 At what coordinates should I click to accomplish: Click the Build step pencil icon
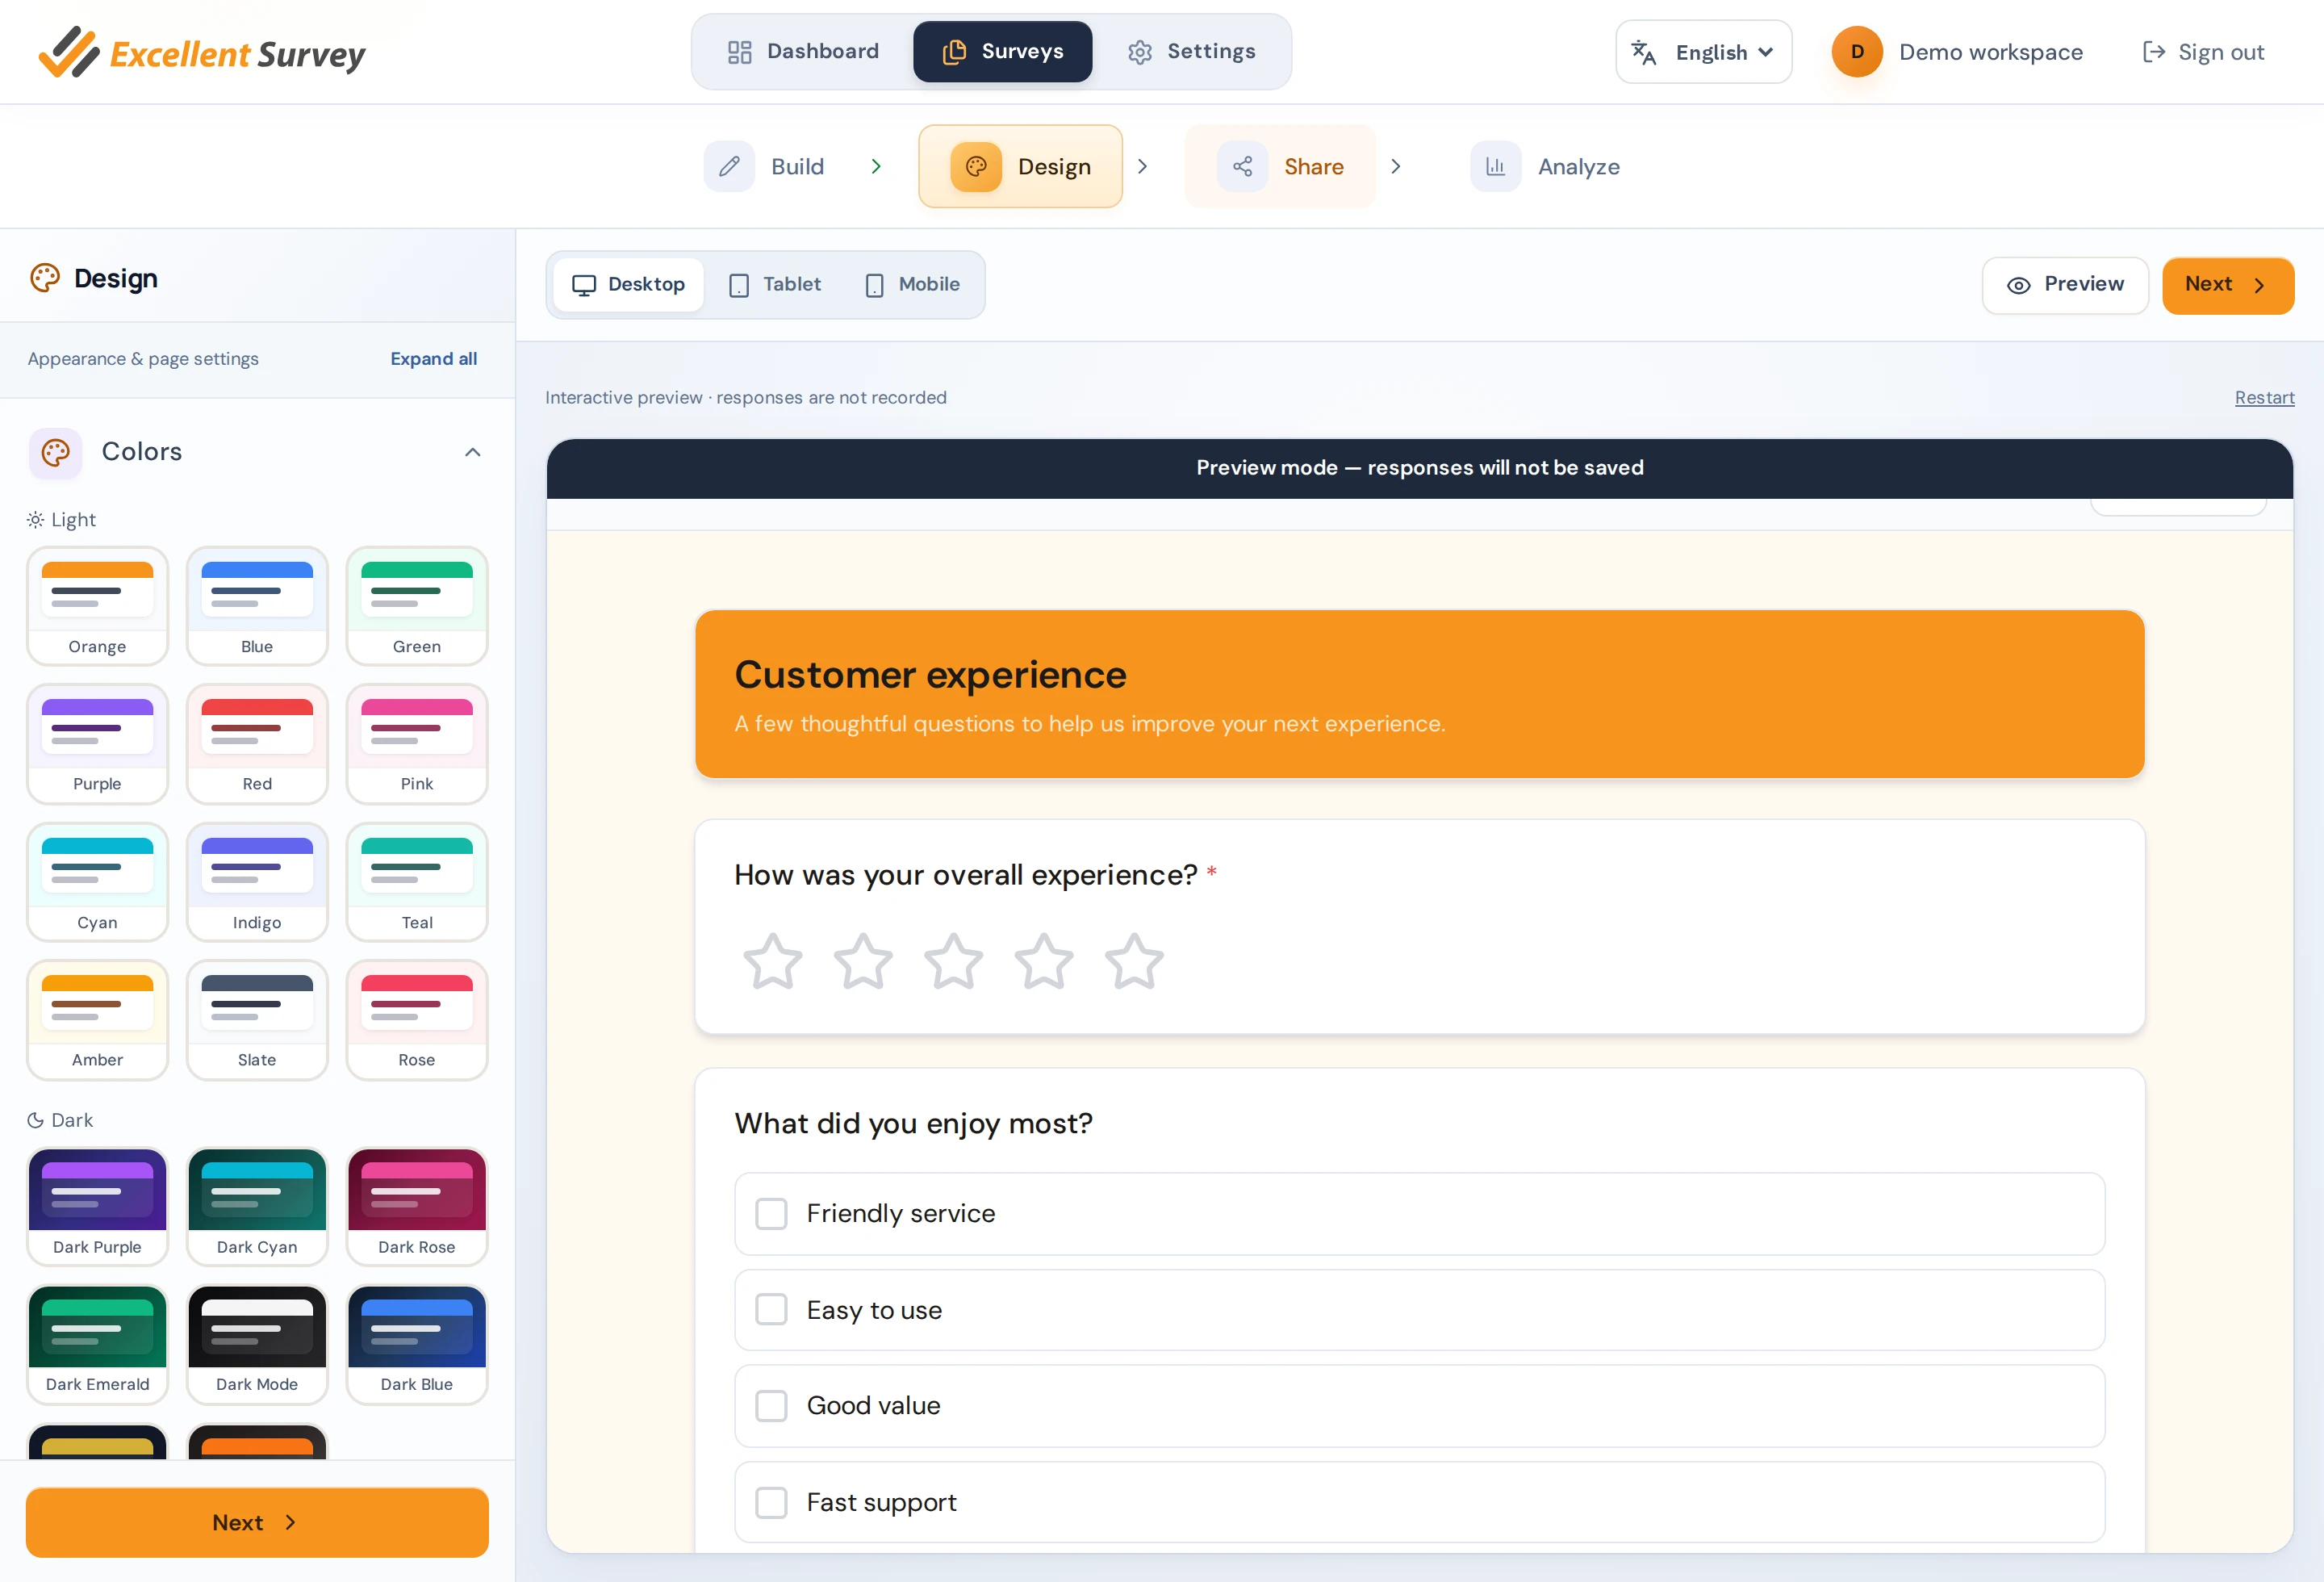pos(729,166)
